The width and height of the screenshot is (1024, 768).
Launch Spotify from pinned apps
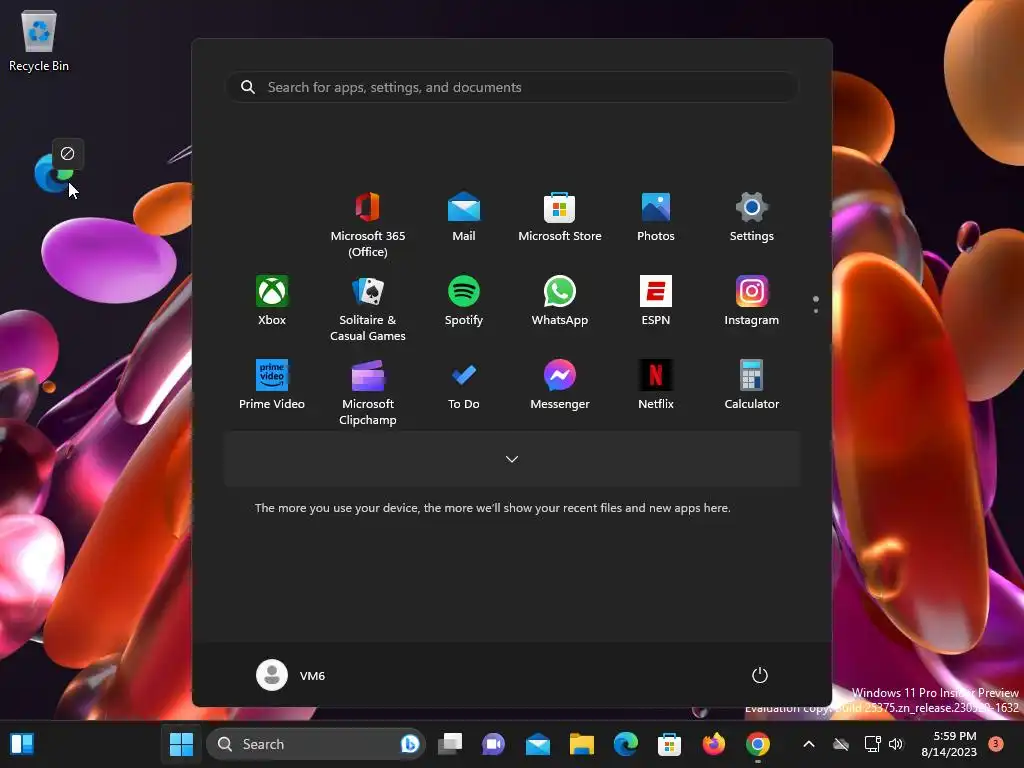[x=464, y=300]
